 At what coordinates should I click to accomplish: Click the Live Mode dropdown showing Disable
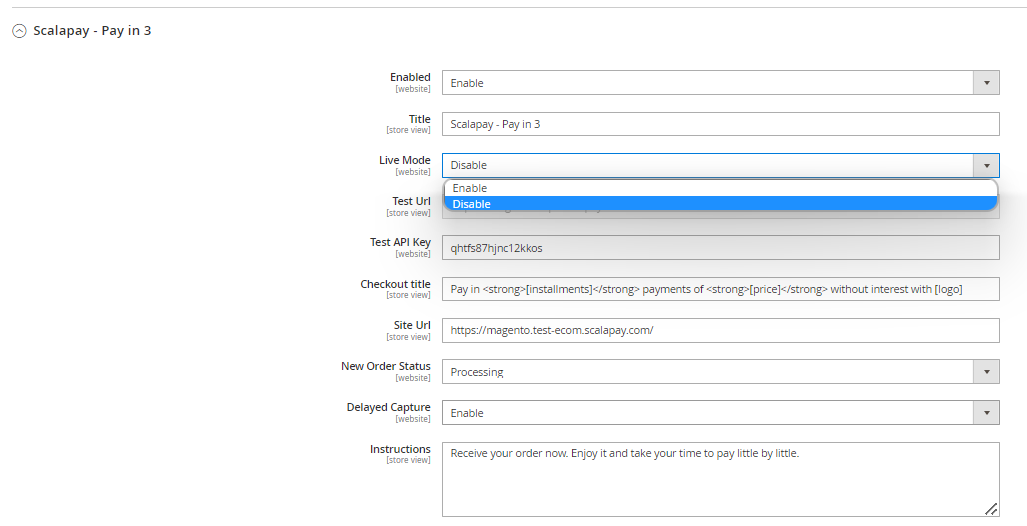[720, 165]
